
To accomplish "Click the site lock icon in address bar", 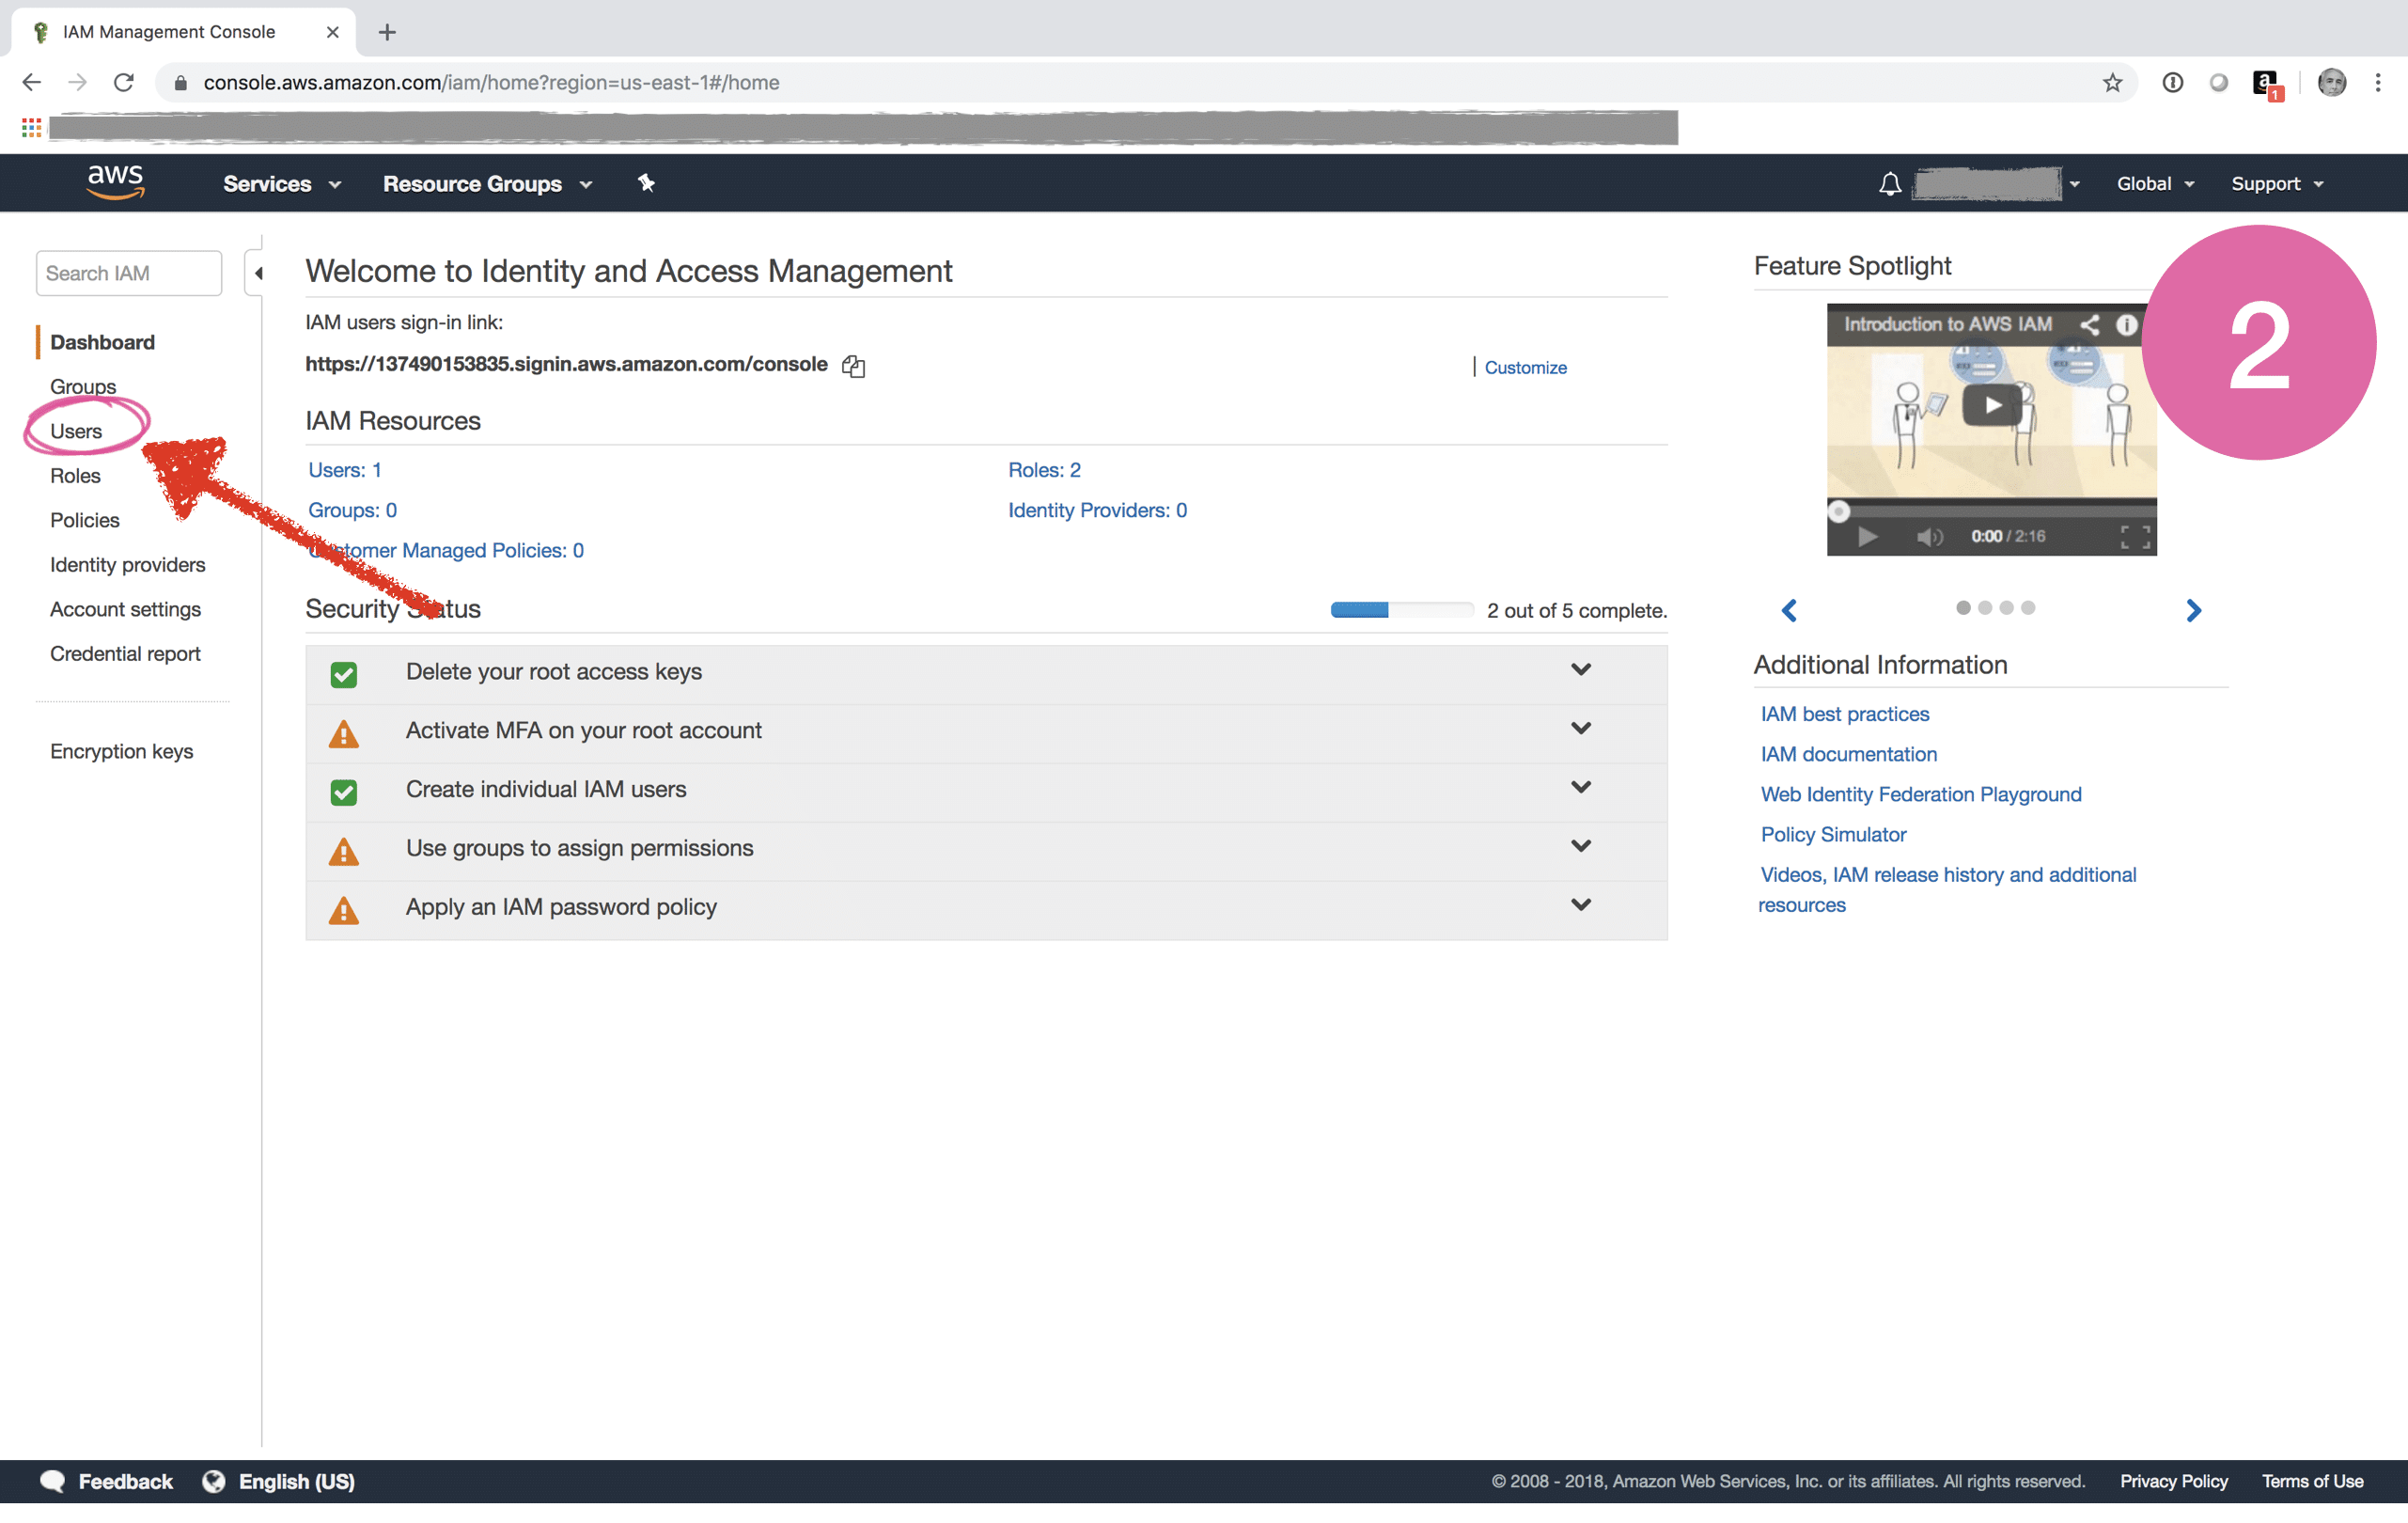I will pos(181,83).
